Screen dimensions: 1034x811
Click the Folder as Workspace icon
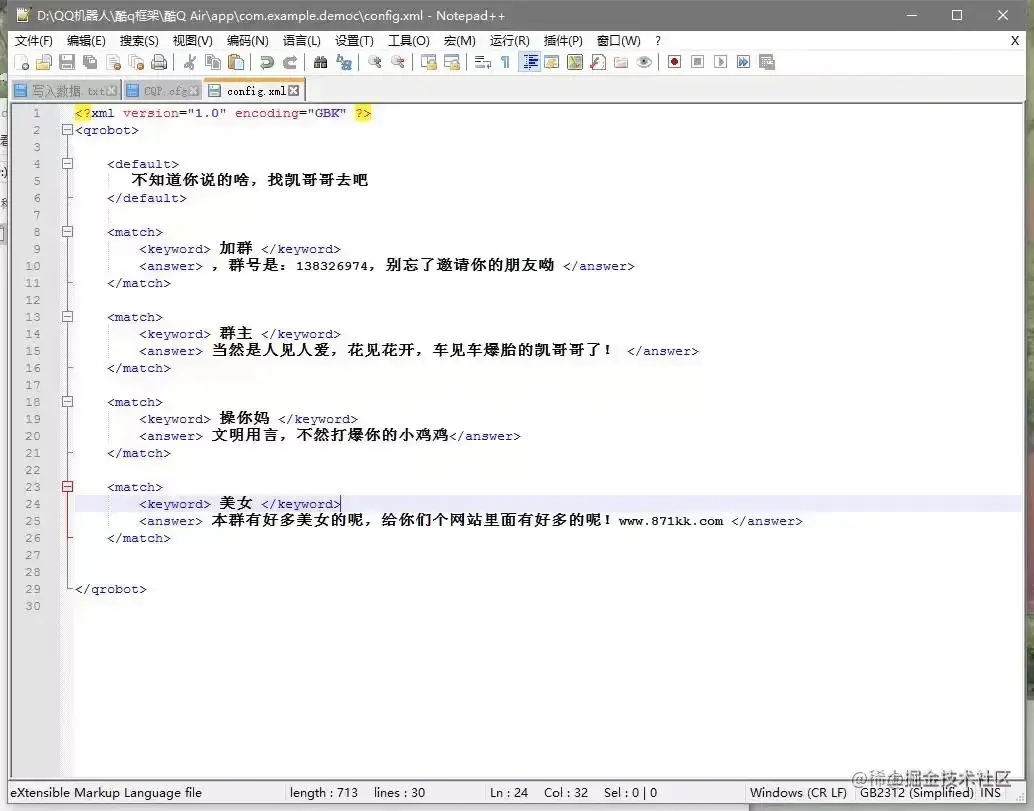(x=621, y=63)
